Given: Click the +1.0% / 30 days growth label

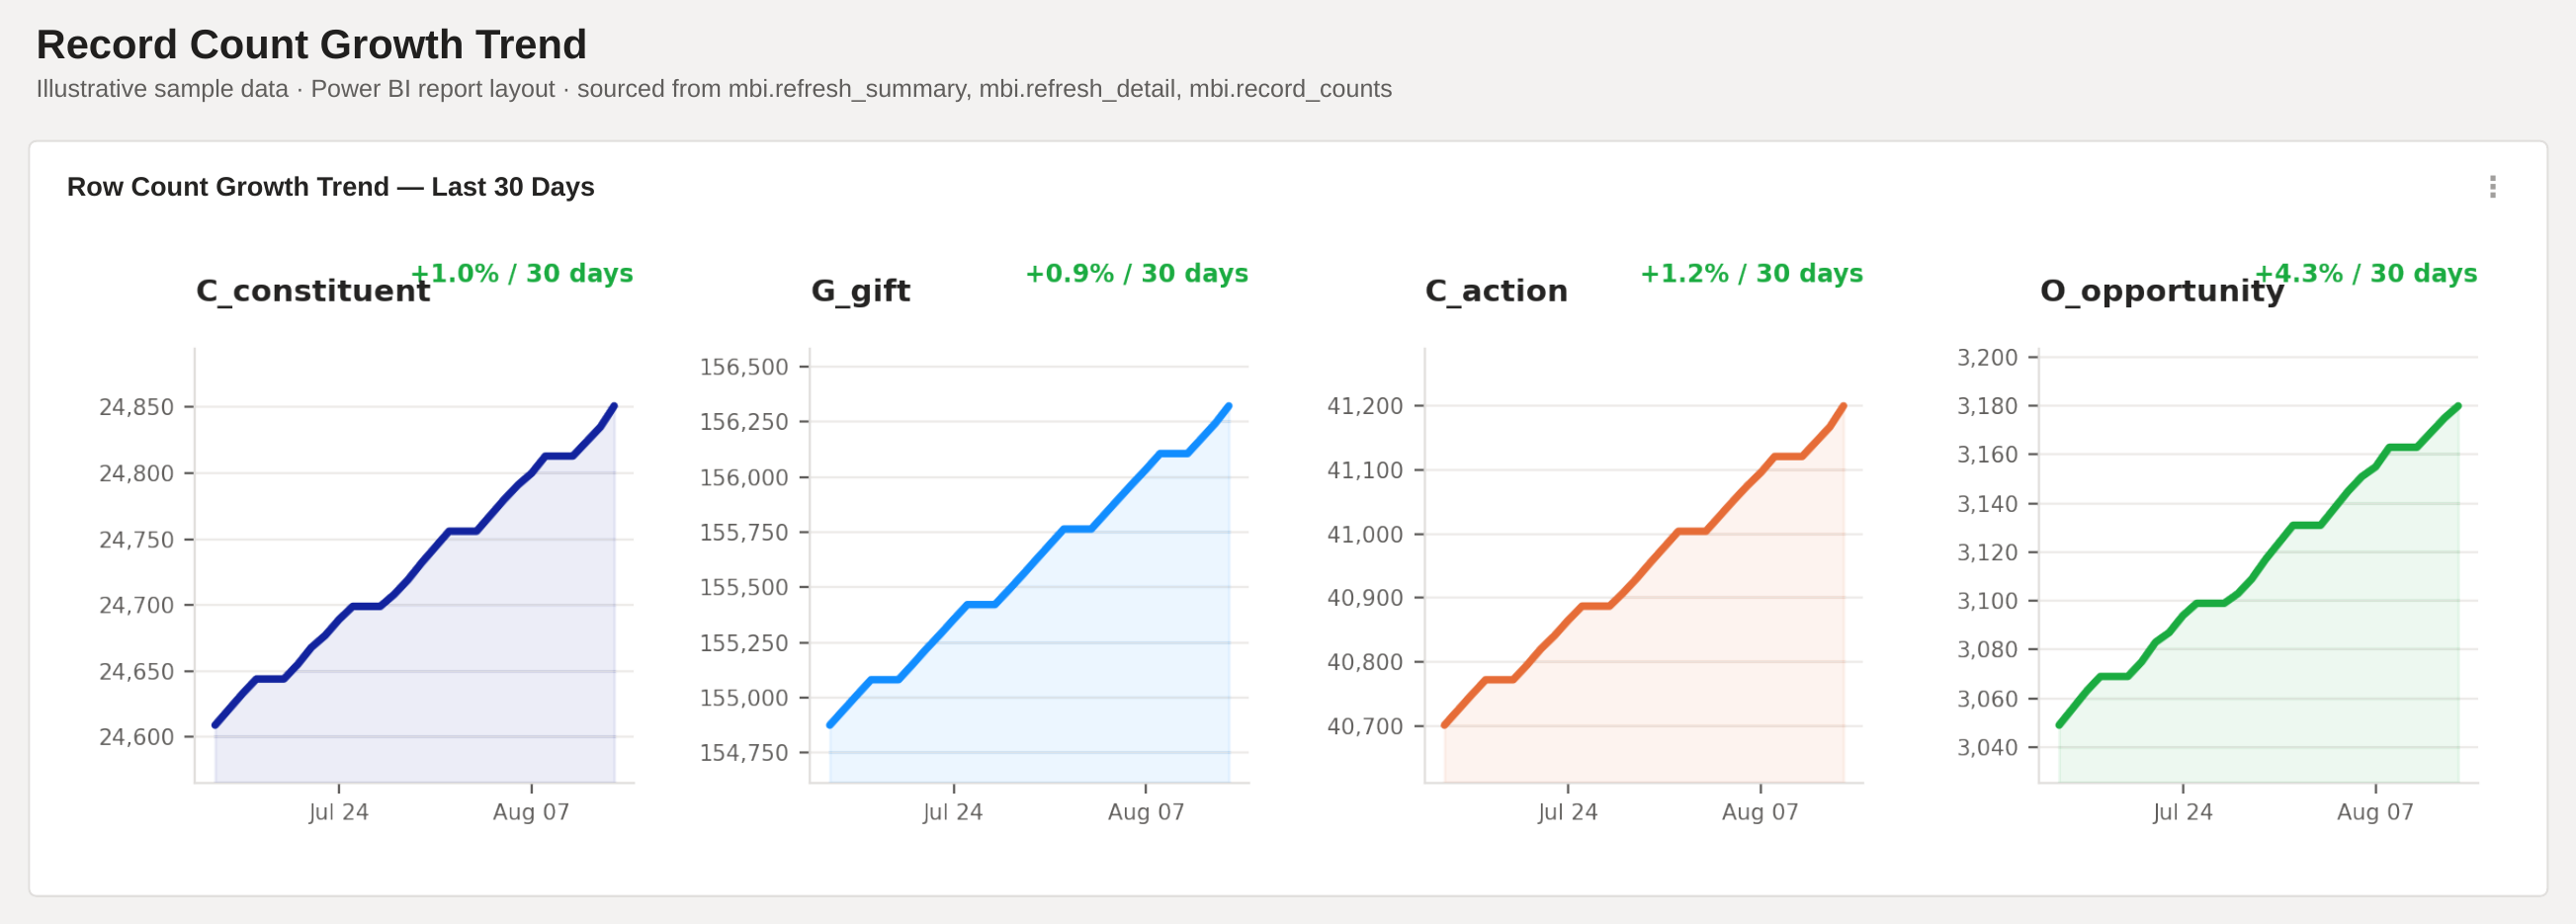Looking at the screenshot, I should point(522,273).
